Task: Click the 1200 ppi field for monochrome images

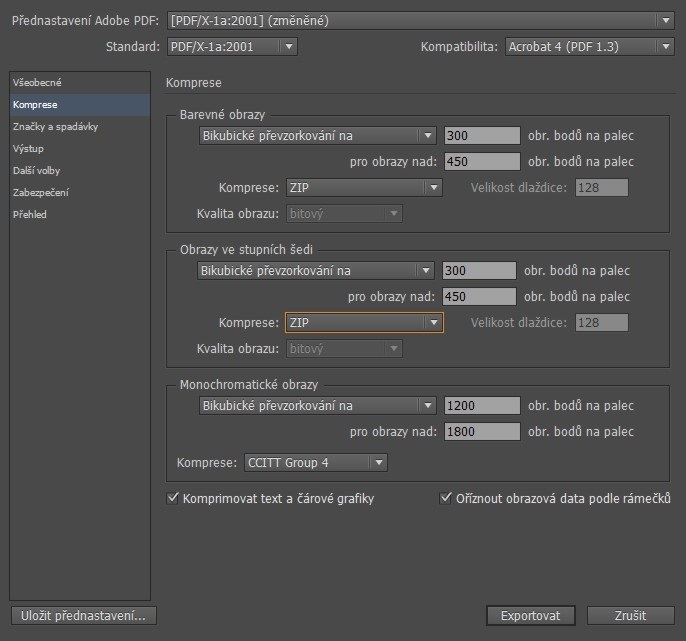Action: pos(482,405)
